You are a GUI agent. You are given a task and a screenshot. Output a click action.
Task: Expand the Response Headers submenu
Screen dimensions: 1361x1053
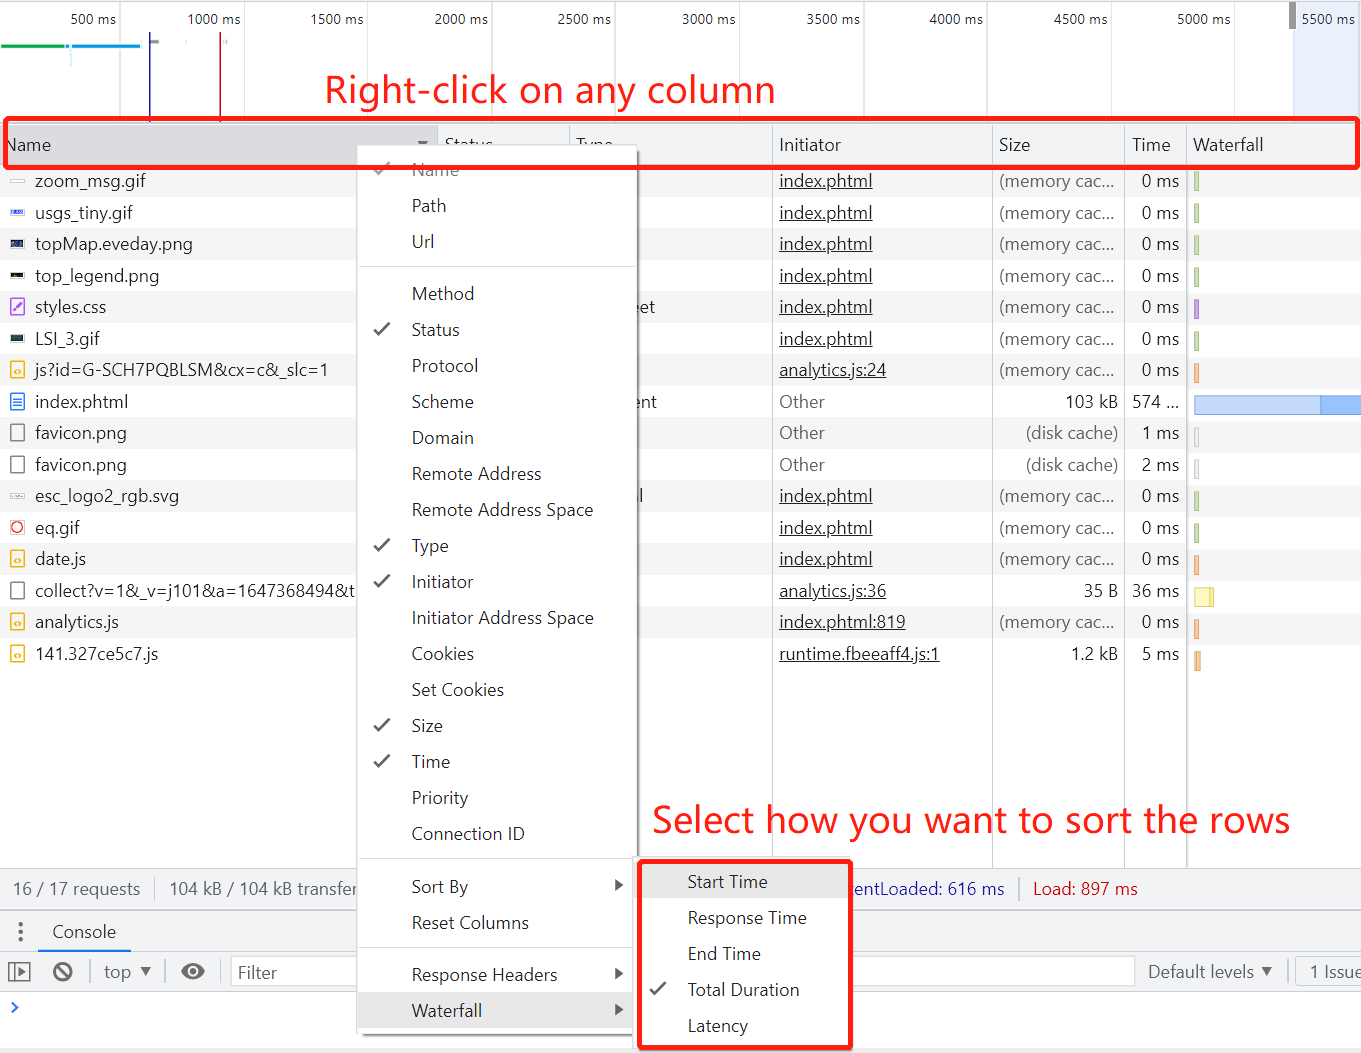coord(497,975)
